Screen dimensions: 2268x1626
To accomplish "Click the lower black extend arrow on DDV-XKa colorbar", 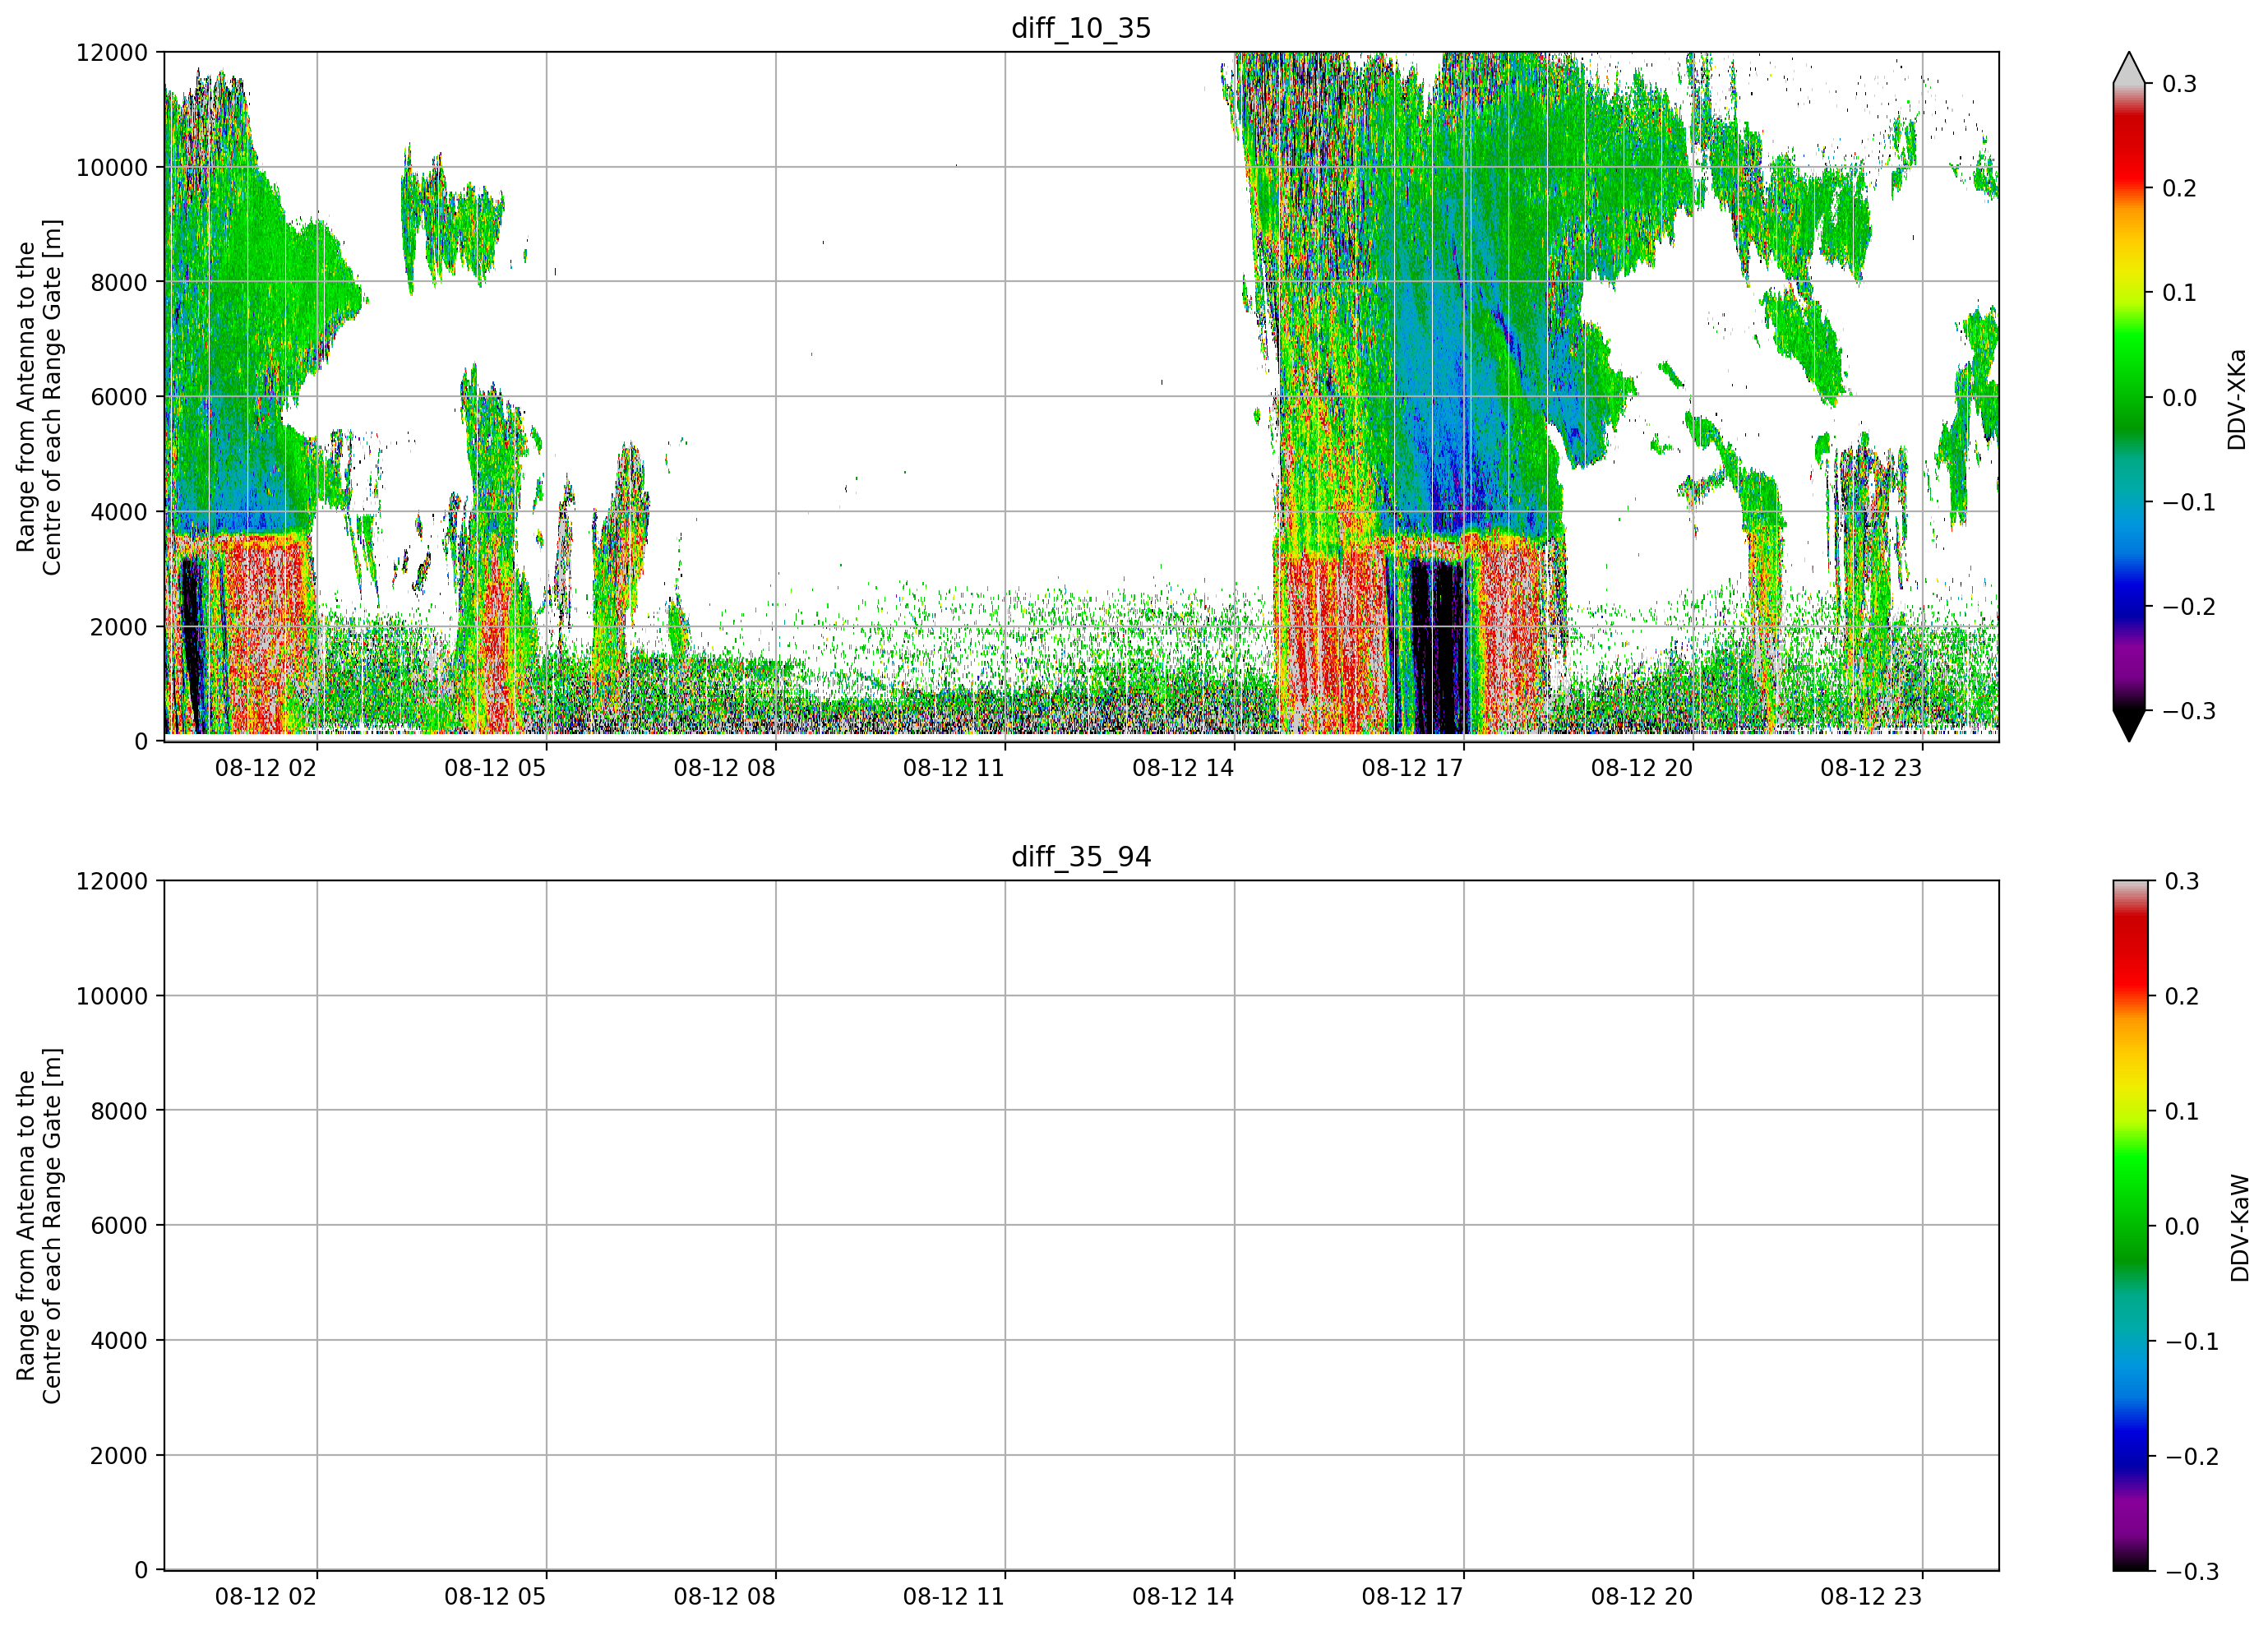I will tap(2129, 726).
